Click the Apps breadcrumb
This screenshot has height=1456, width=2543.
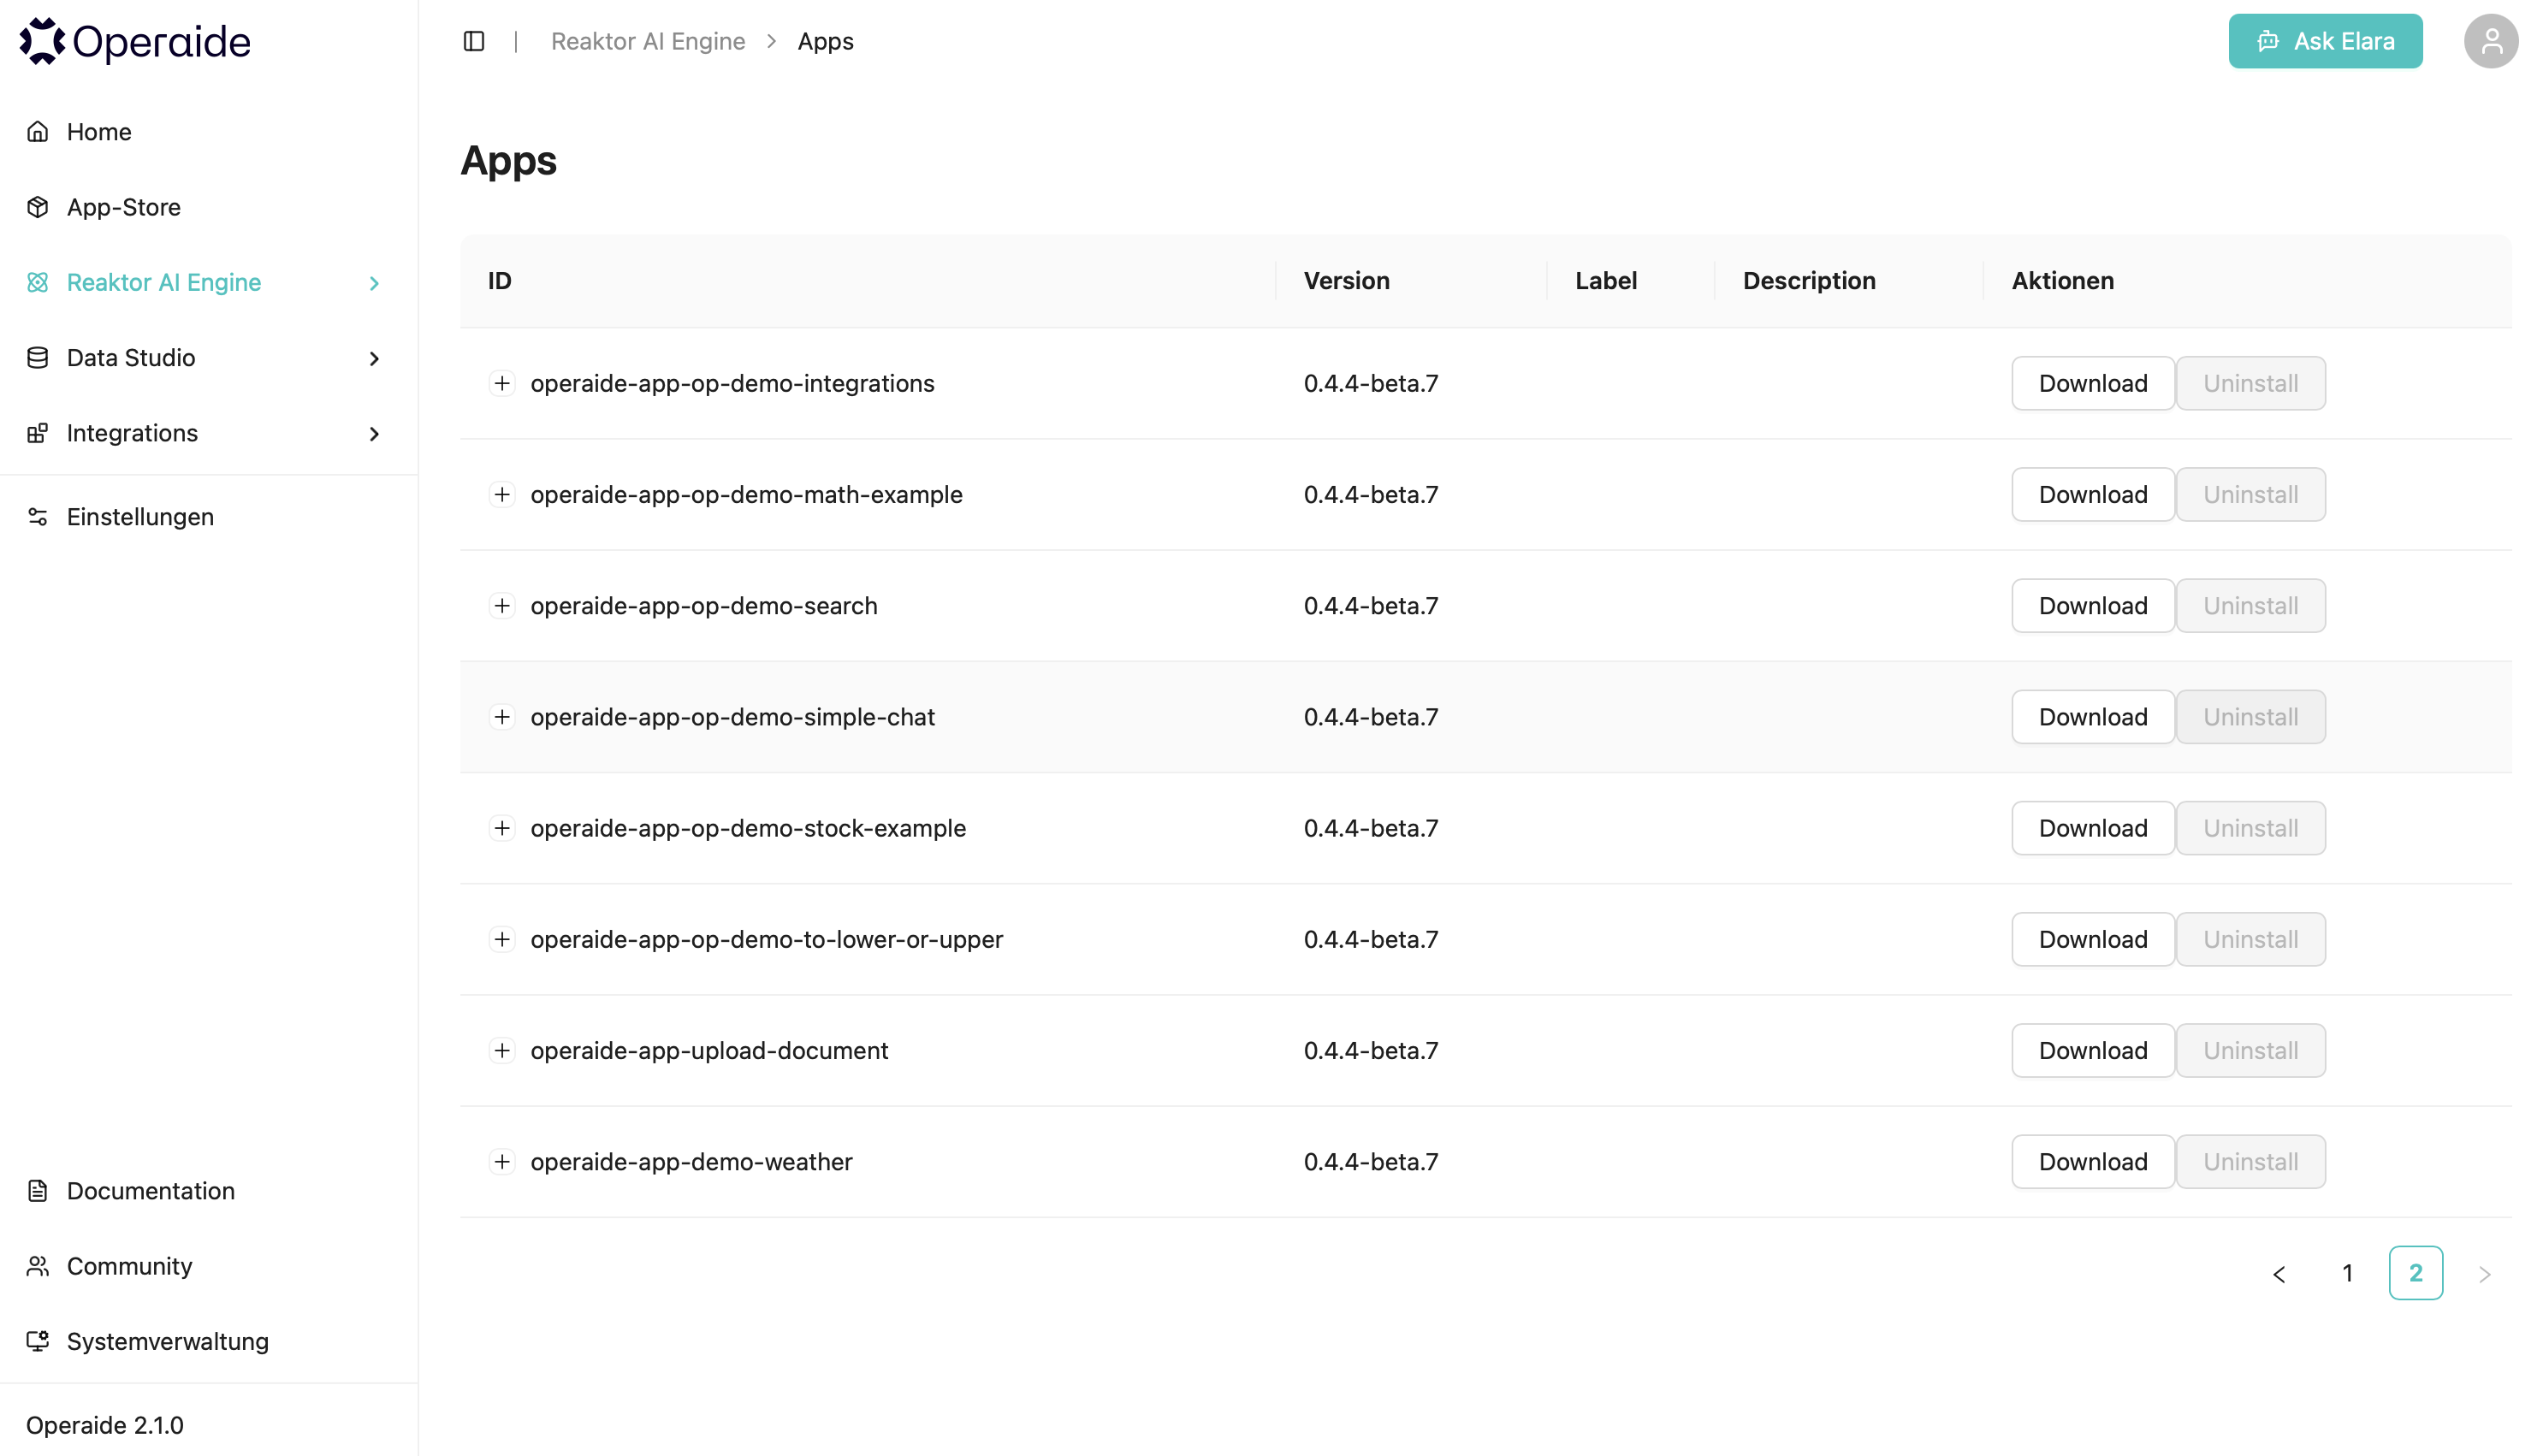click(x=825, y=41)
